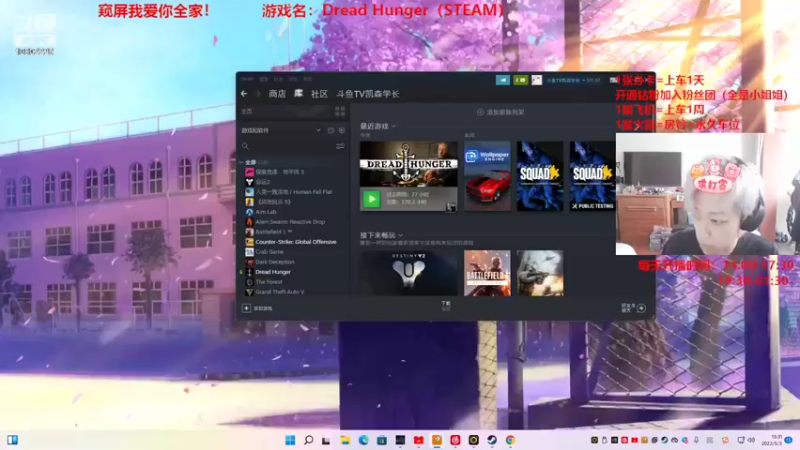Select Dark Deception in the game list
Image resolution: width=800 pixels, height=450 pixels.
coord(274,262)
